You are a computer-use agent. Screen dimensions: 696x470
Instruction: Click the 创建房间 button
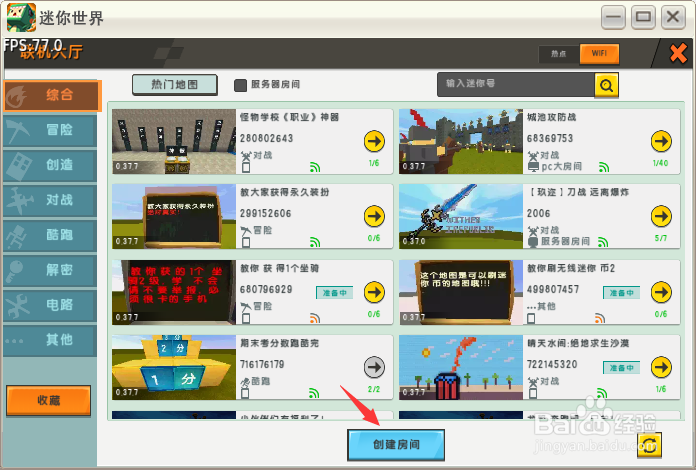point(396,445)
